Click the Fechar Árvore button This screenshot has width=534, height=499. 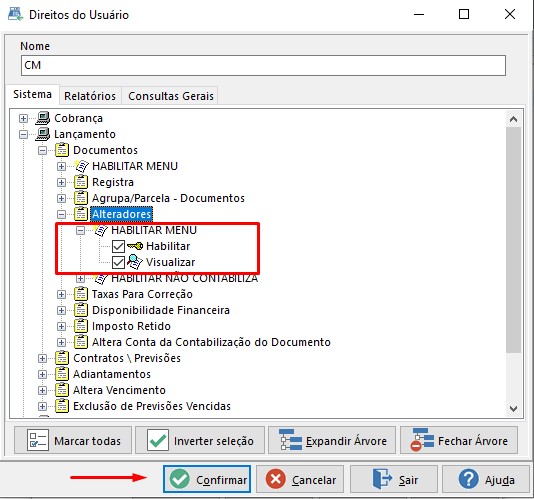(459, 440)
